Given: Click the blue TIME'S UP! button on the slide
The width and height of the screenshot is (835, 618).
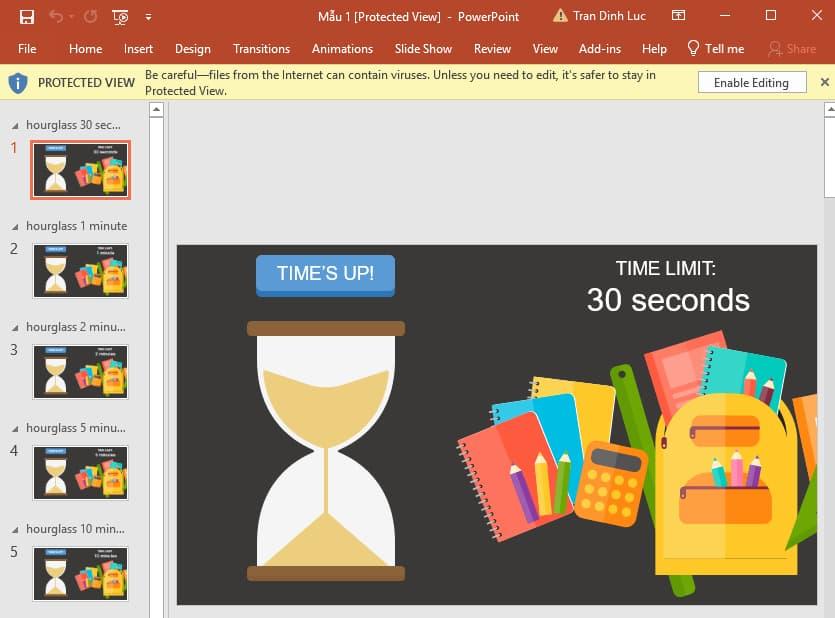Looking at the screenshot, I should coord(325,272).
